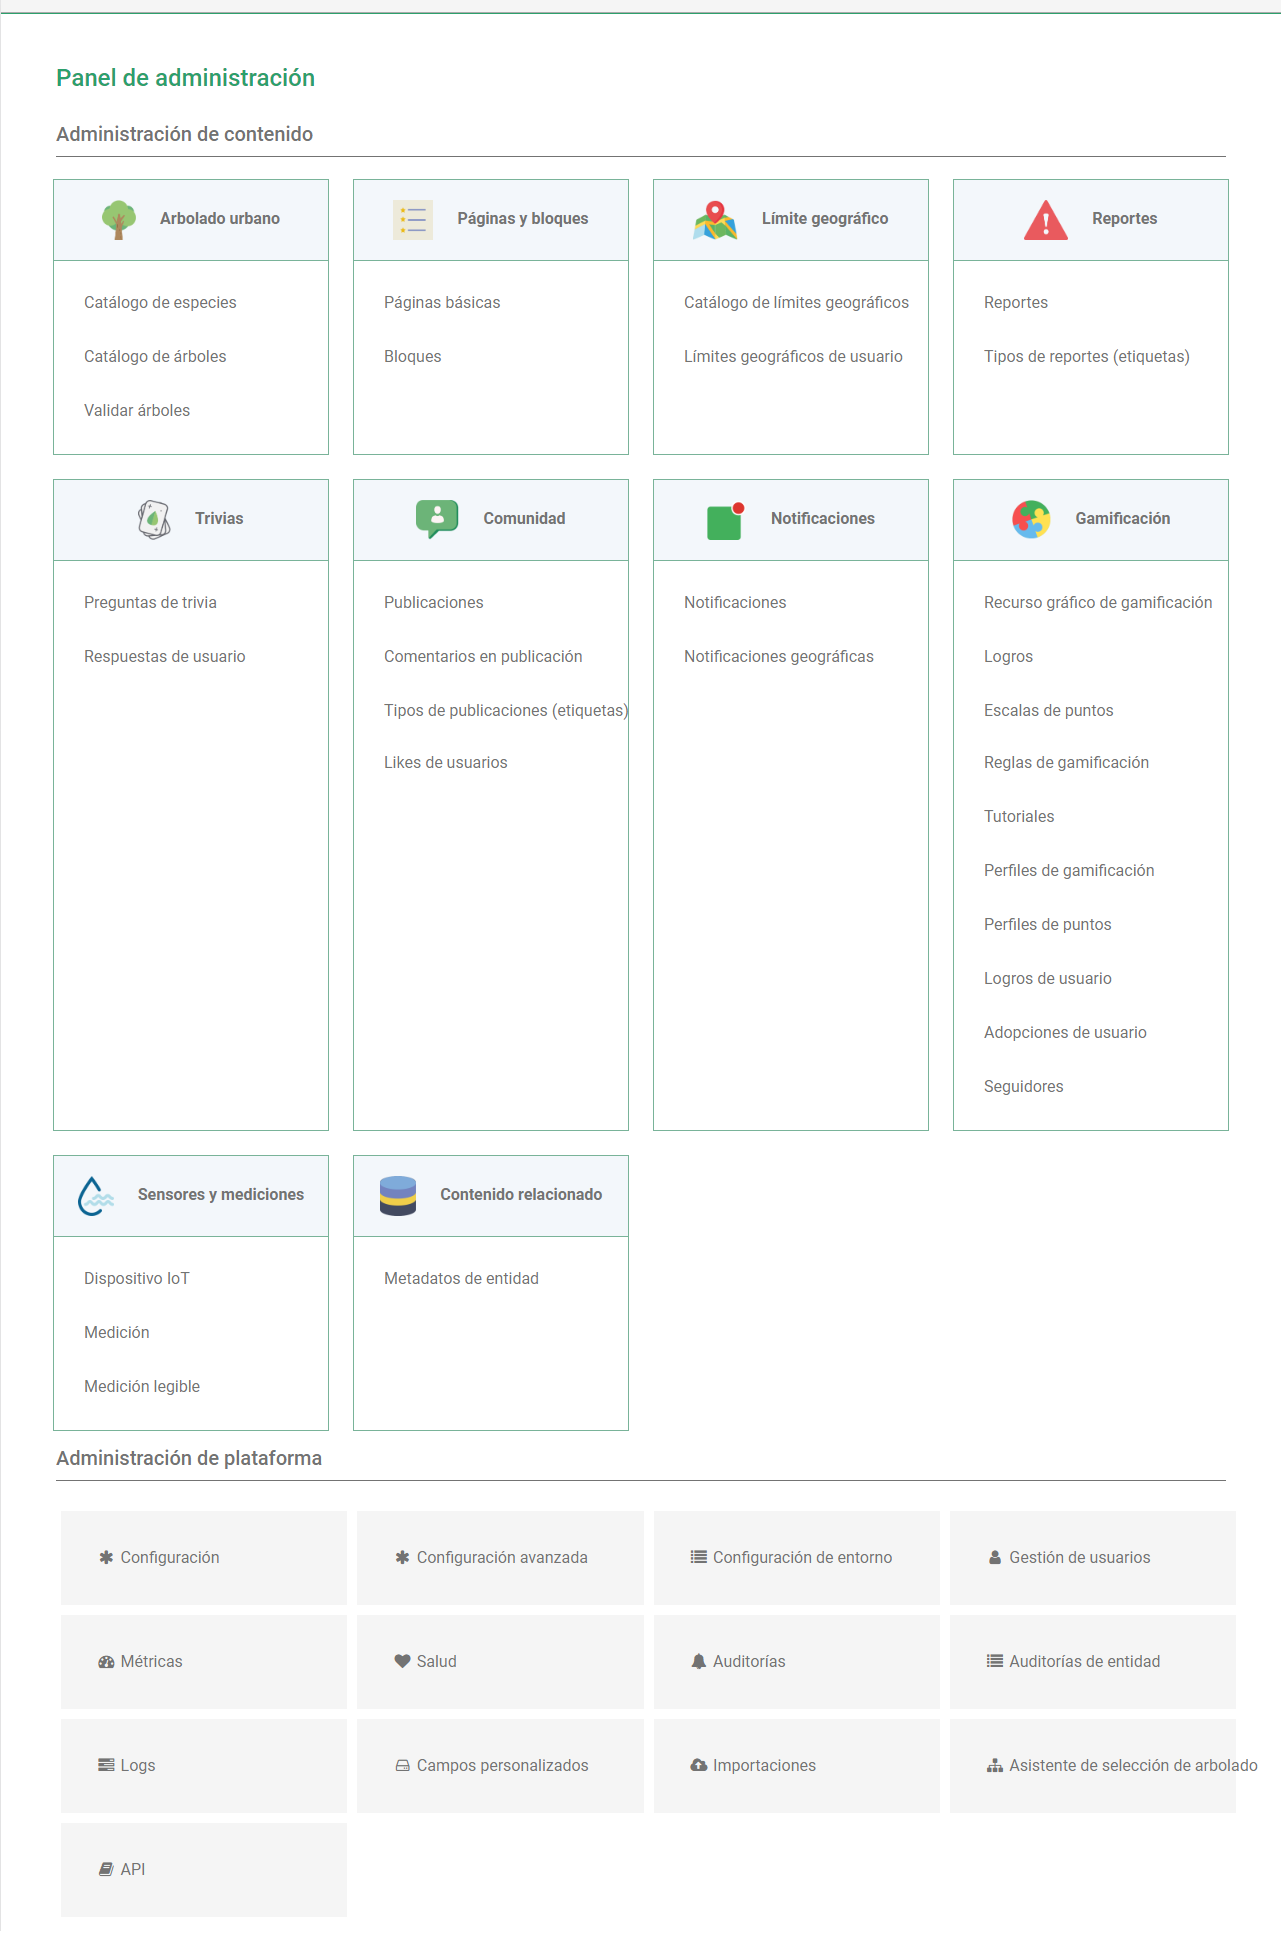The width and height of the screenshot is (1281, 1934).
Task: Open the Logros link
Action: tap(1008, 656)
